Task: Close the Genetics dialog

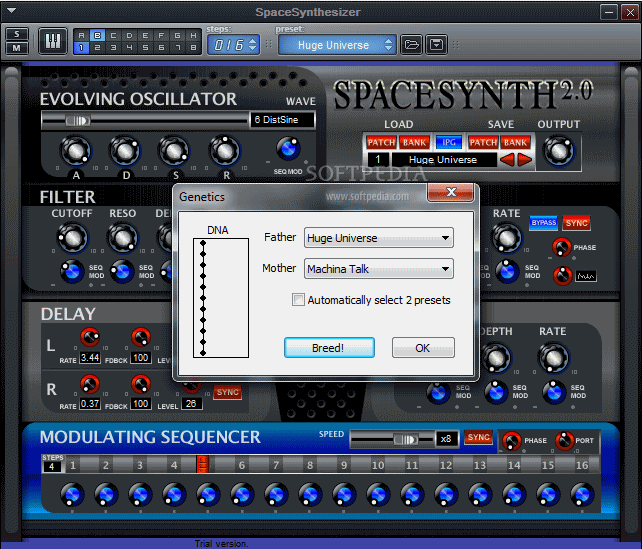Action: pos(451,192)
